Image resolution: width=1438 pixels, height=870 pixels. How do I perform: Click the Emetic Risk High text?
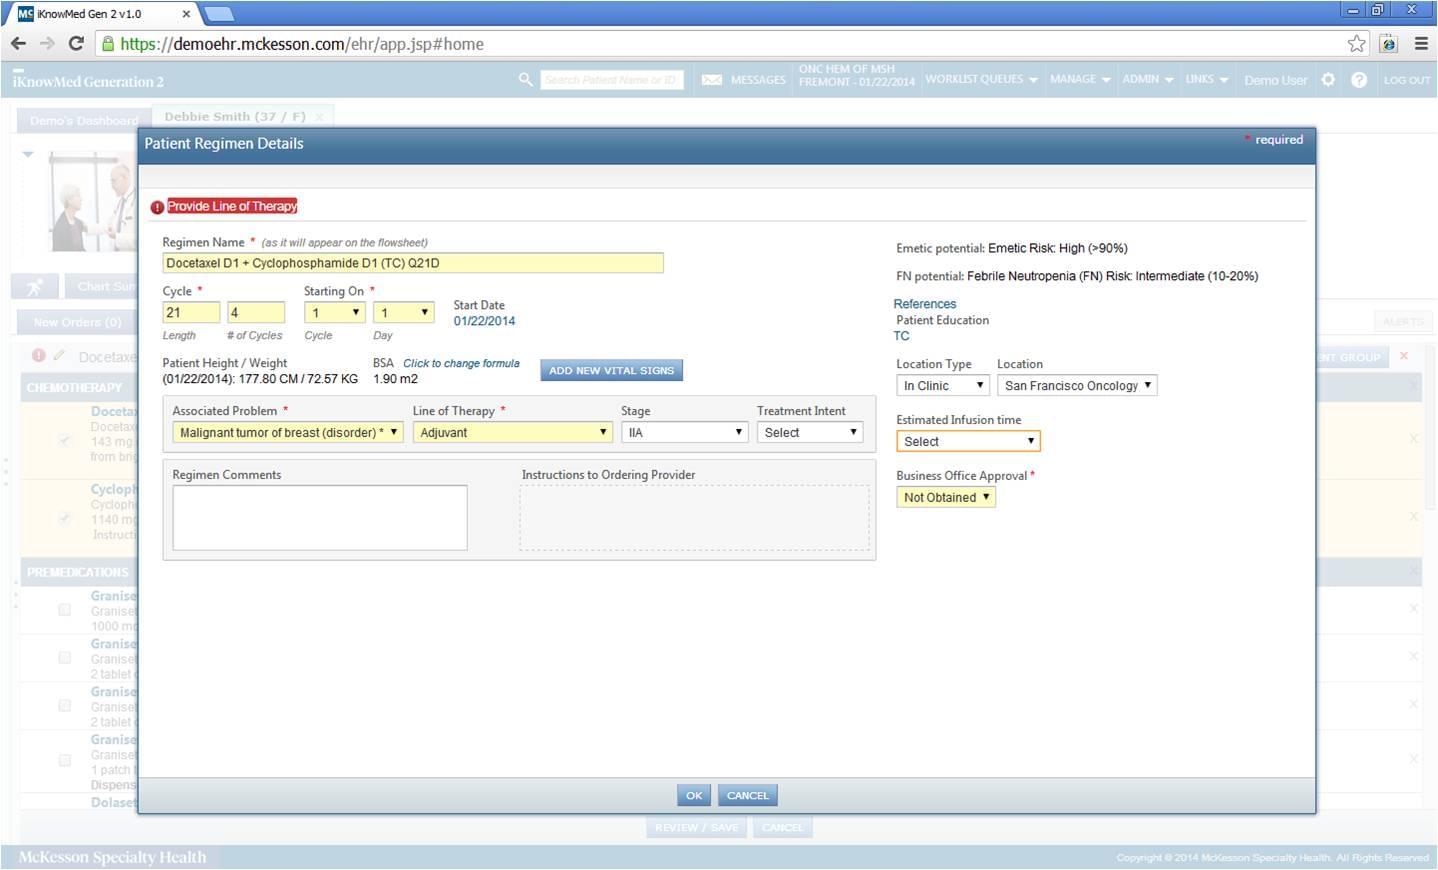(x=1058, y=249)
